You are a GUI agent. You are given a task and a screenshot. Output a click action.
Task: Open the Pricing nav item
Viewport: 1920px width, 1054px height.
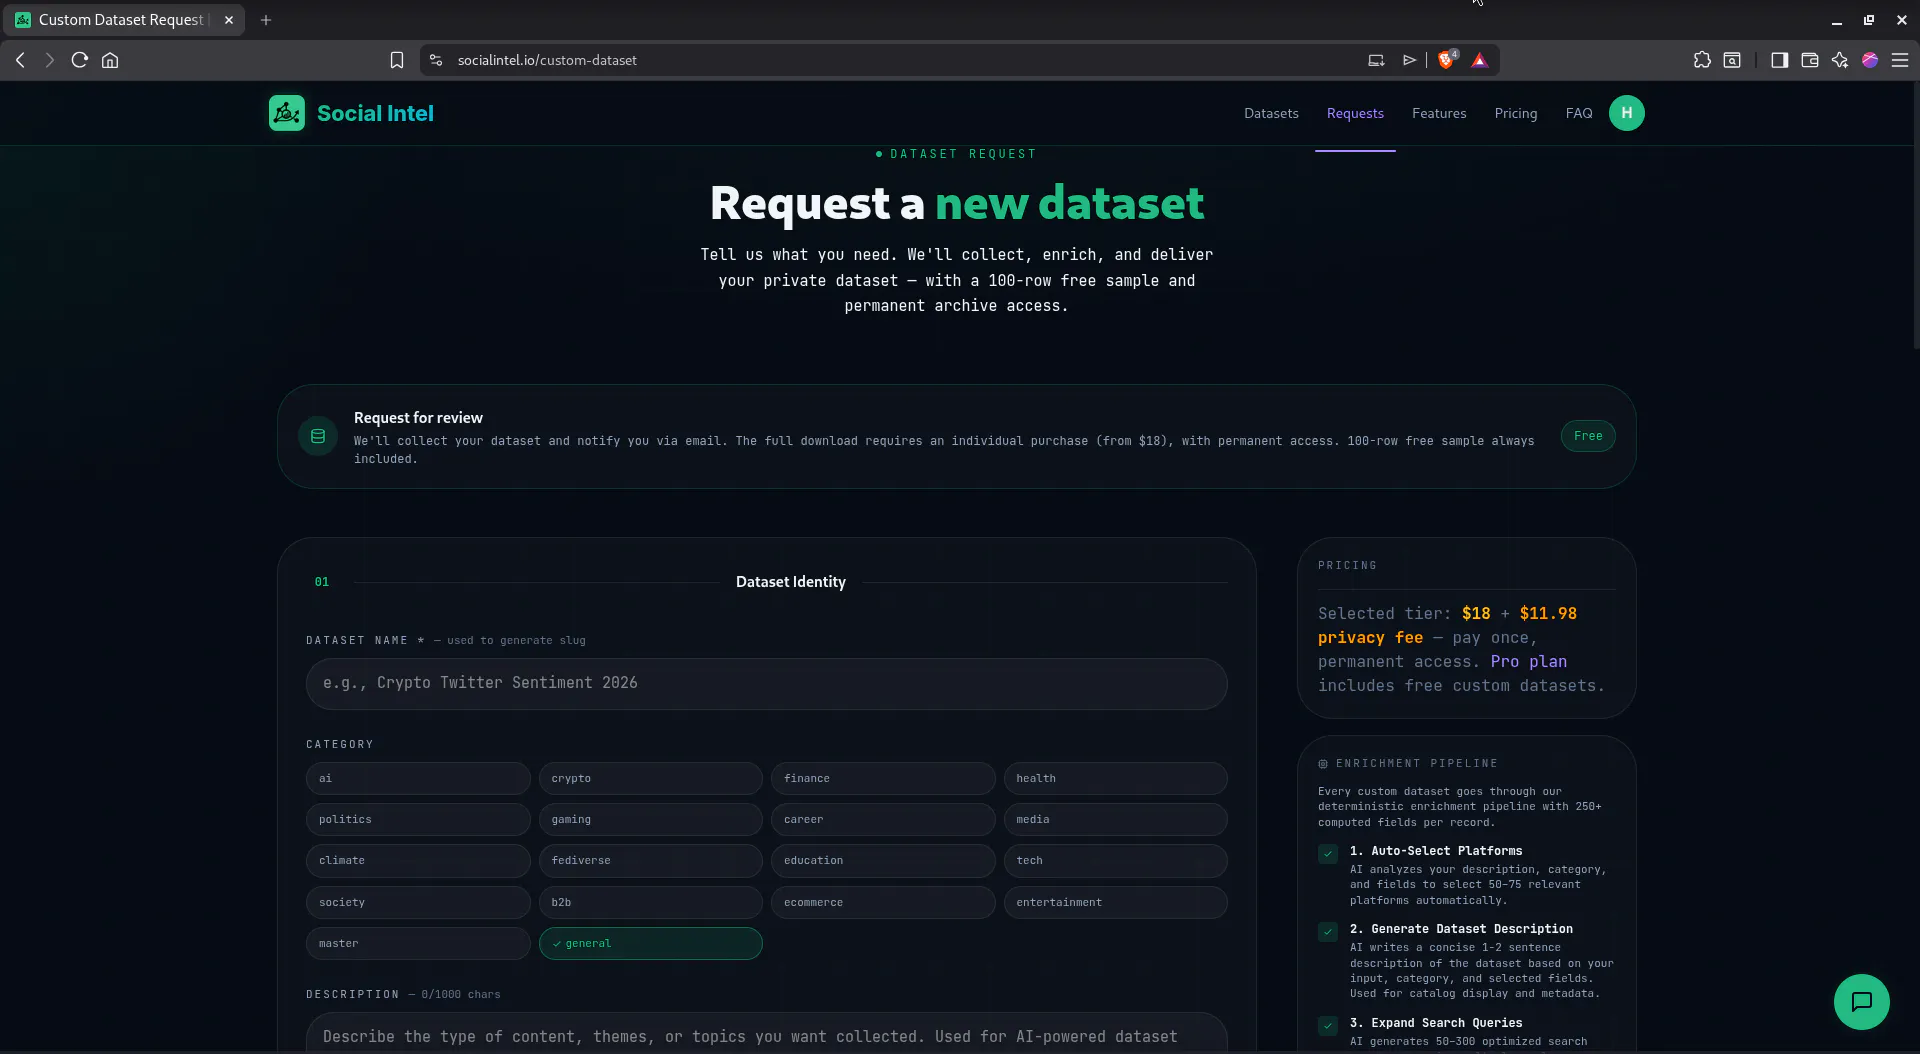(x=1515, y=113)
